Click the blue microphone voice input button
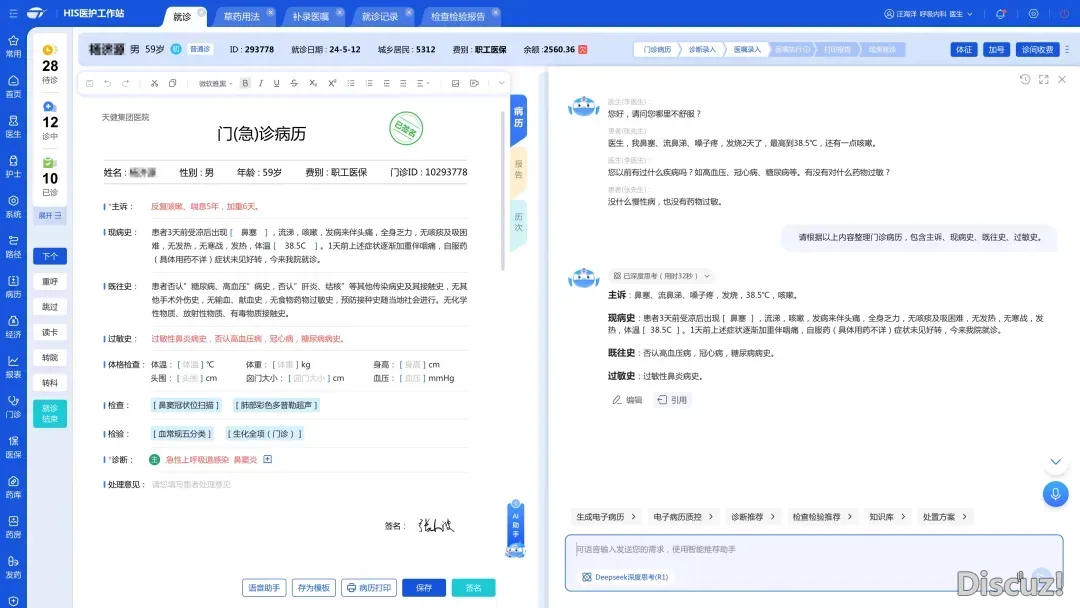Screen dimensions: 1080x608 (1055, 494)
